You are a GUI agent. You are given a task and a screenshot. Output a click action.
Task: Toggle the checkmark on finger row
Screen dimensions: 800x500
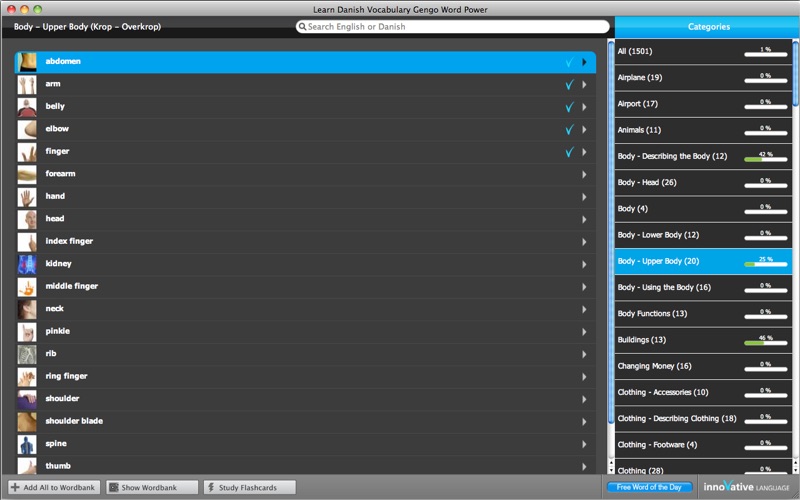(x=569, y=152)
